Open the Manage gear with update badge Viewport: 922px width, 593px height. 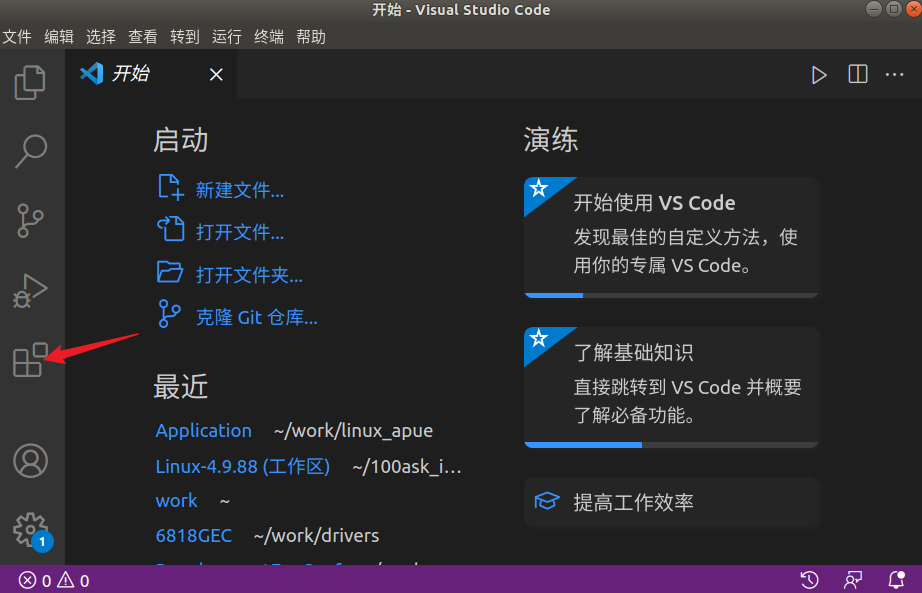32,531
